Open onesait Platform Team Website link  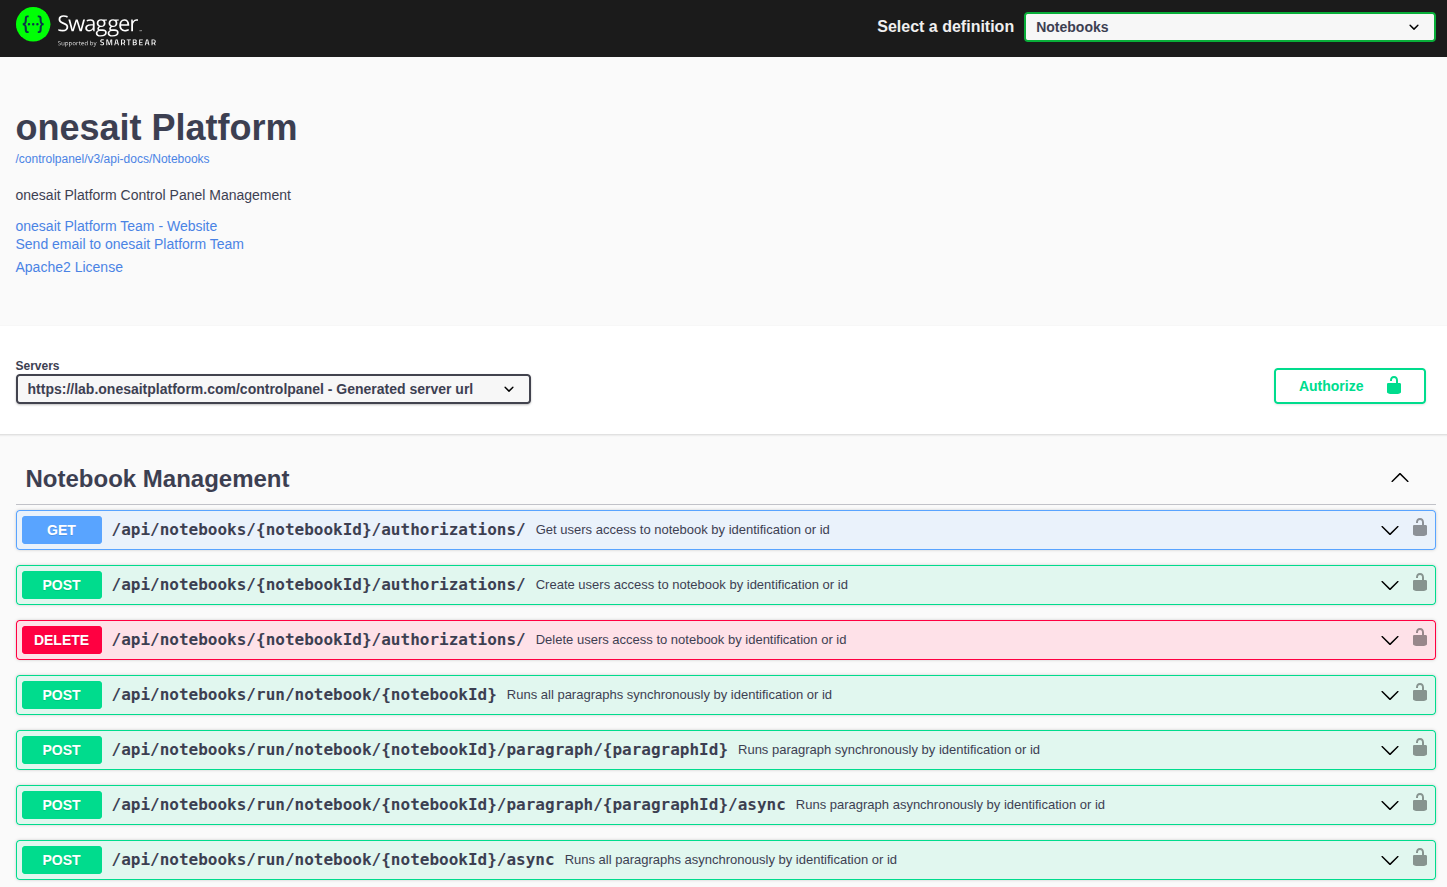click(x=116, y=226)
